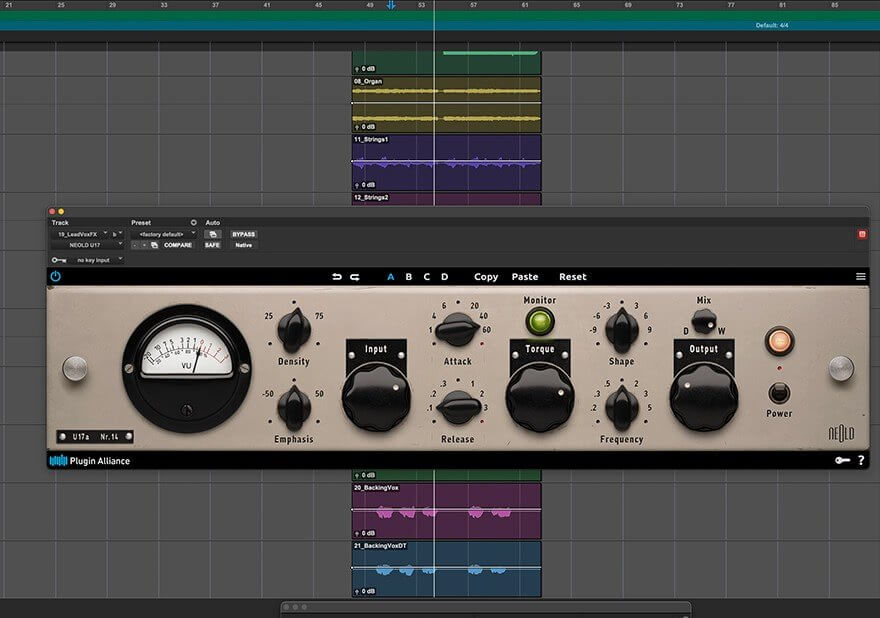Screen dimensions: 880x618
Task: Open the hamburger menu in plugin toolbar
Action: pyautogui.click(x=860, y=277)
